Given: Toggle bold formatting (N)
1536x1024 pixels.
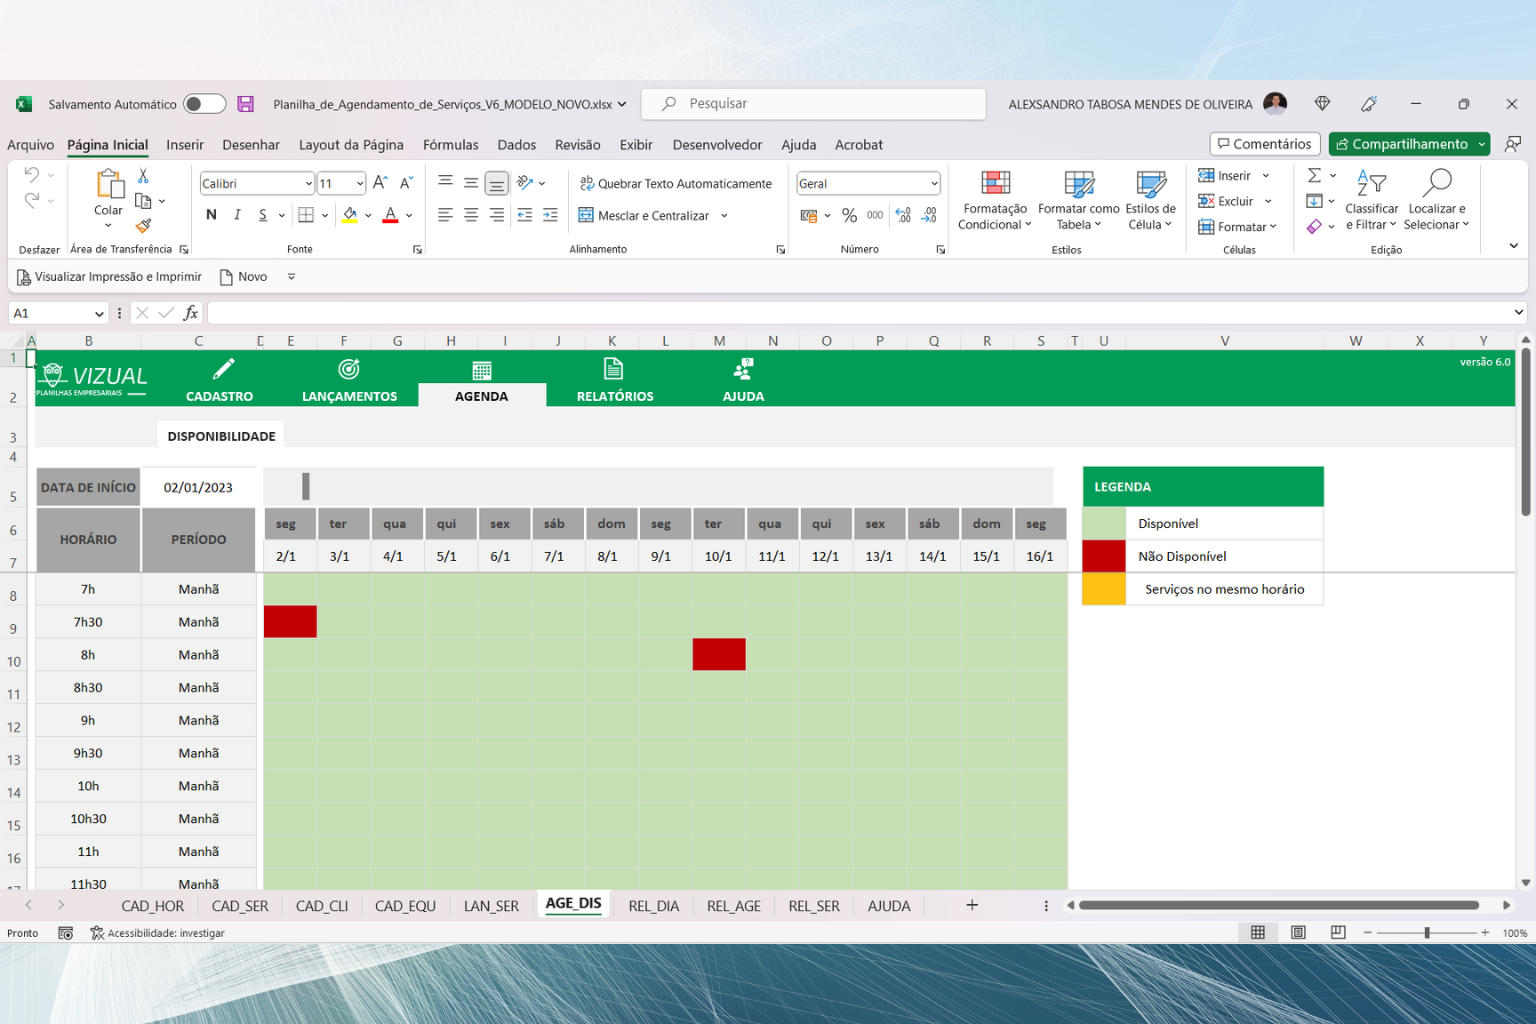Looking at the screenshot, I should (210, 215).
